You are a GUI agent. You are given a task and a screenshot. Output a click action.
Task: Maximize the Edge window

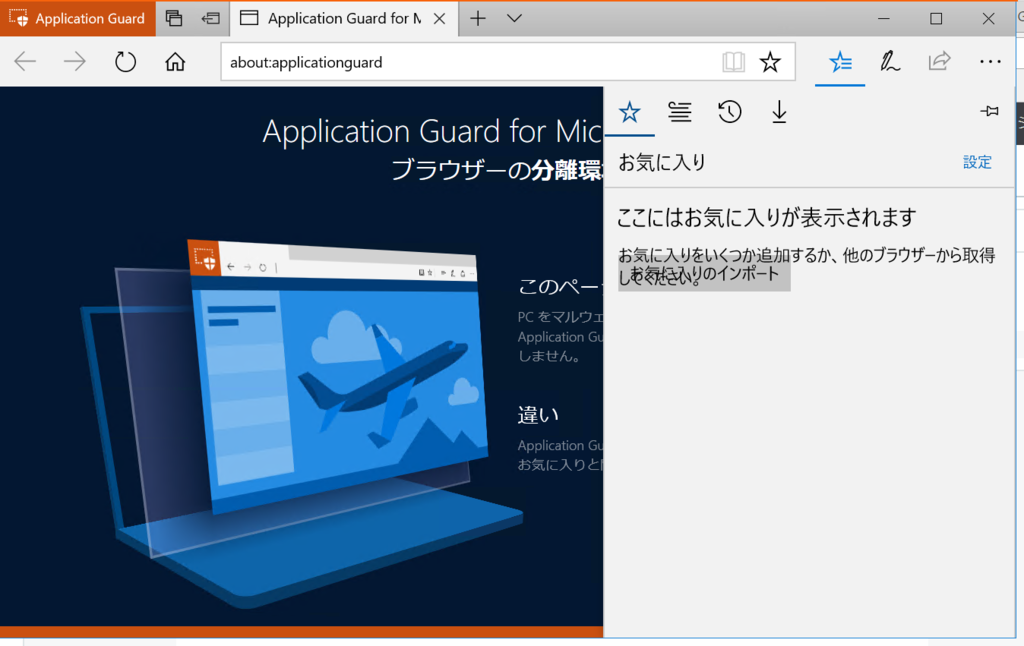(x=936, y=18)
